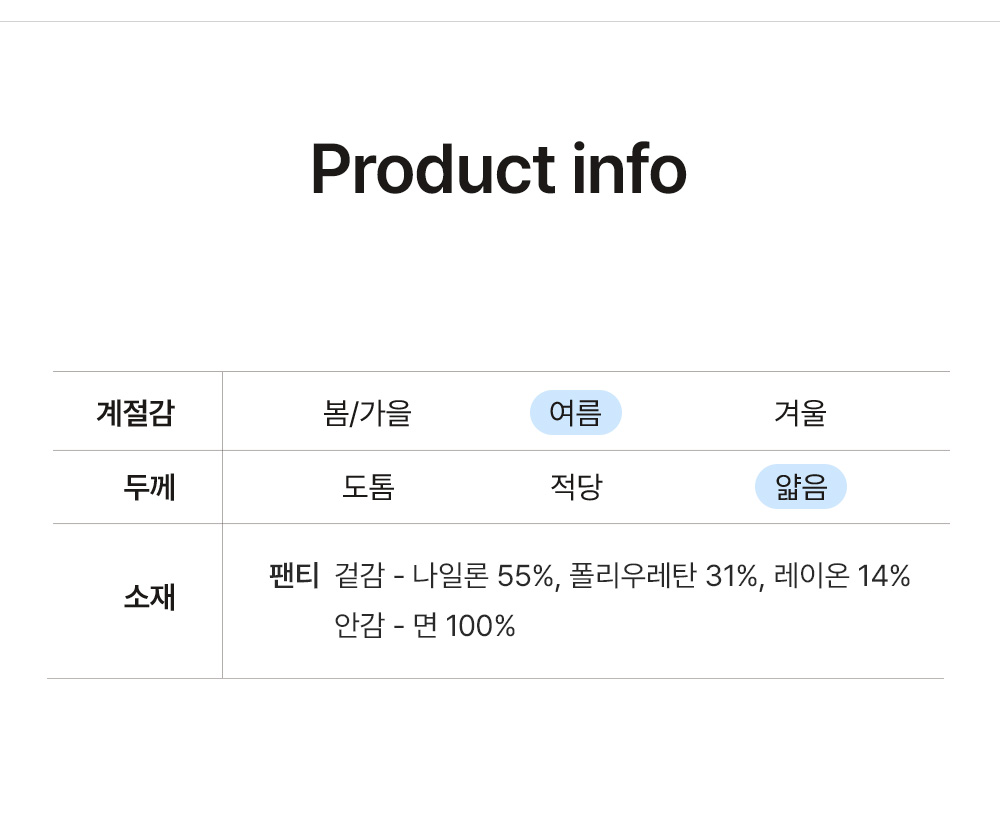Choose the highlighted 여름 season option
Screen dimensions: 1000x823
(x=575, y=412)
